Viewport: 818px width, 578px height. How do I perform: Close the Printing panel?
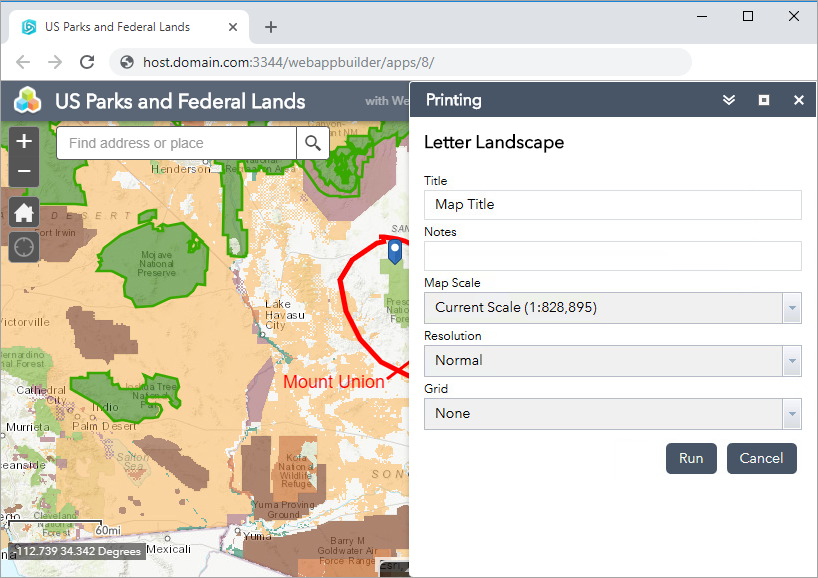799,100
